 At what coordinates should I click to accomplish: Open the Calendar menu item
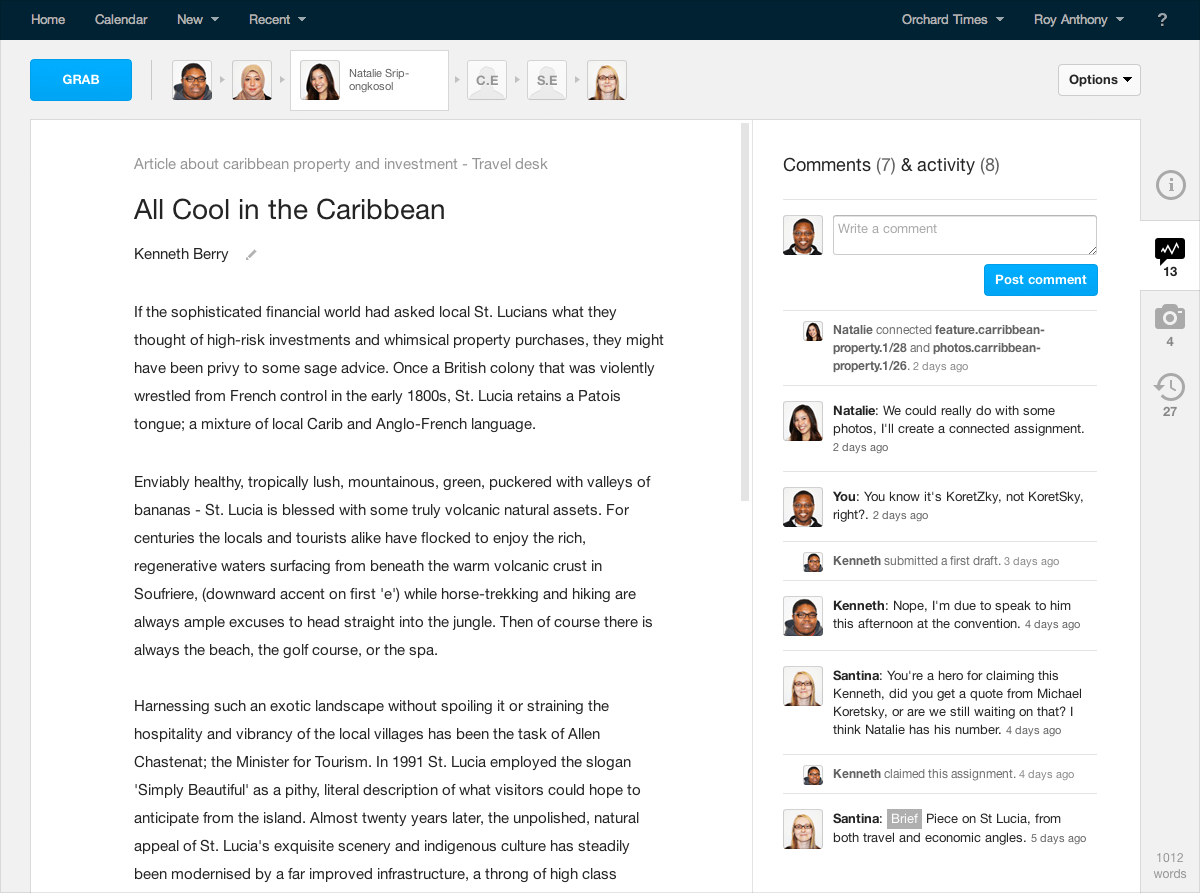tap(121, 20)
